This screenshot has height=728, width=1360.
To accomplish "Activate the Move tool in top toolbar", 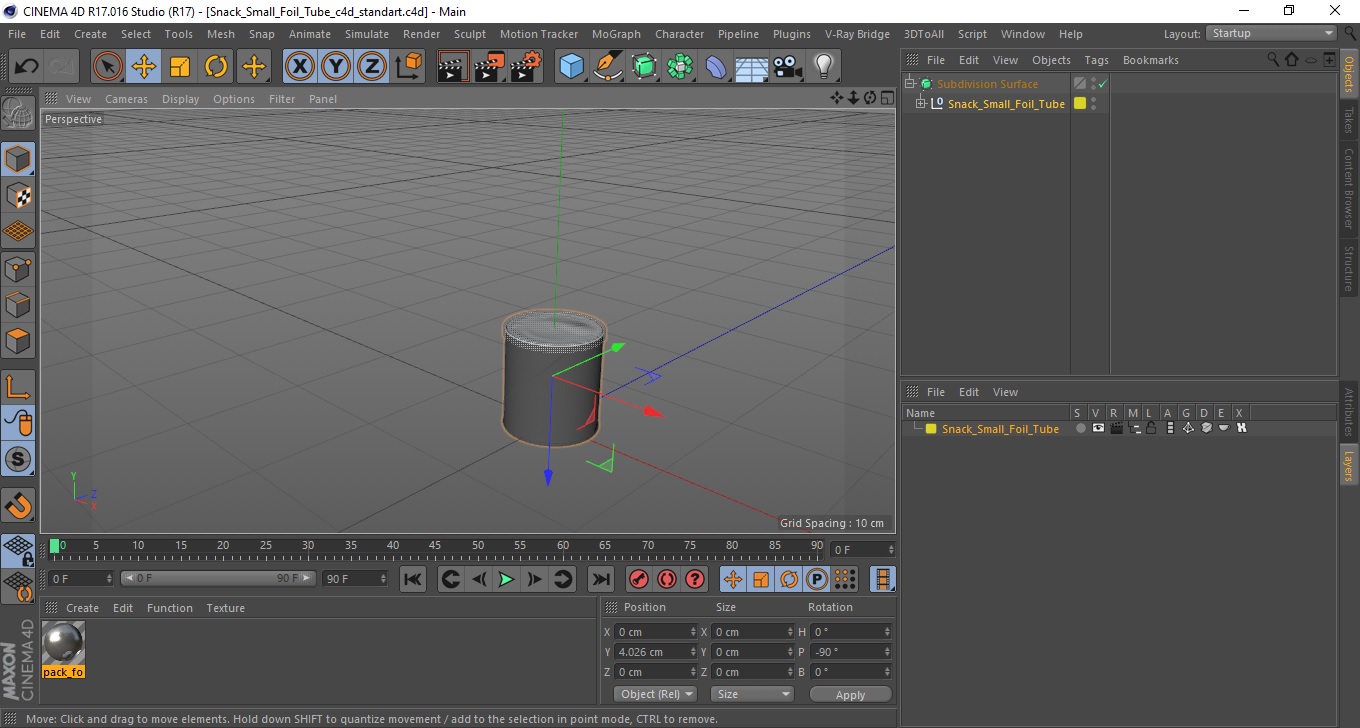I will tap(144, 67).
